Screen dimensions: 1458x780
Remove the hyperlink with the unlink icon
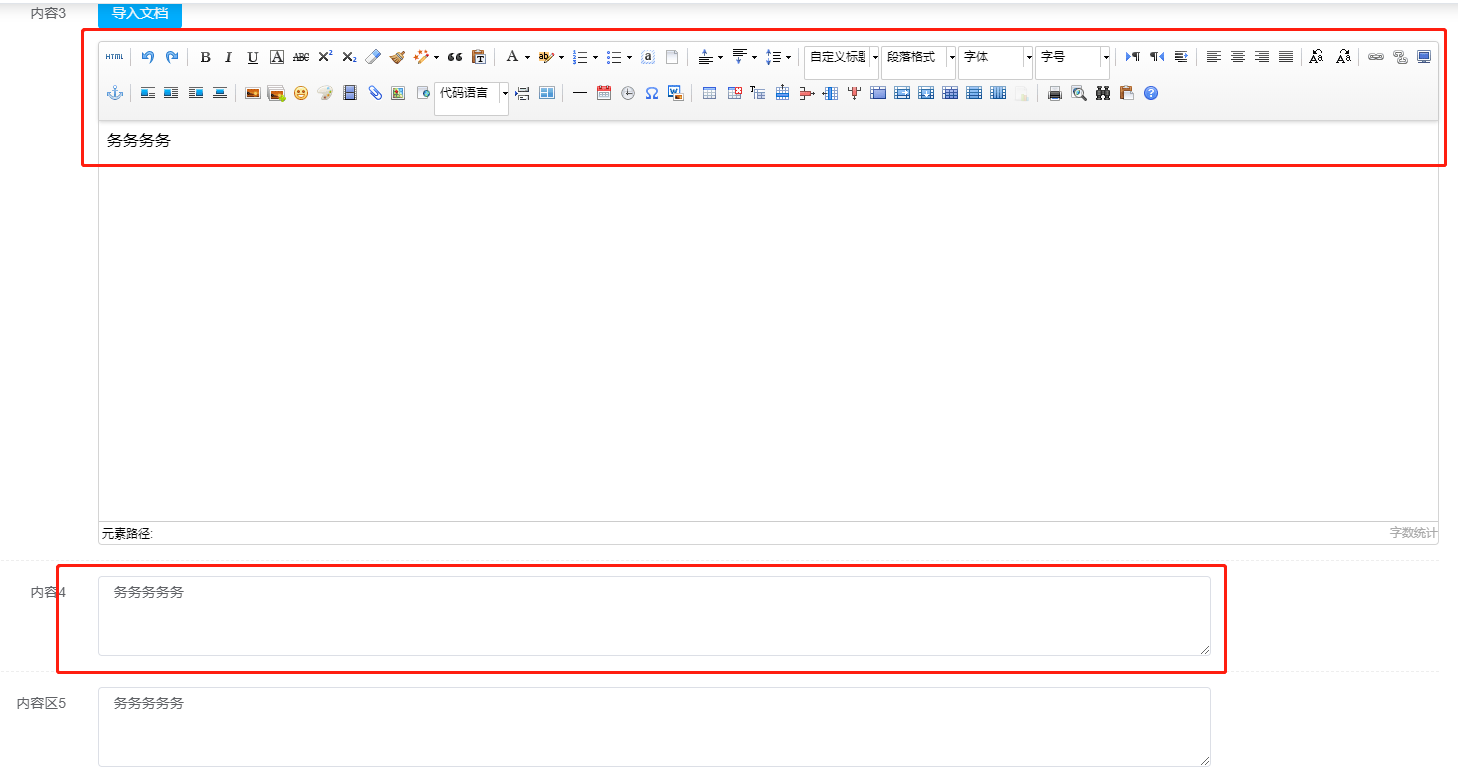point(1400,57)
